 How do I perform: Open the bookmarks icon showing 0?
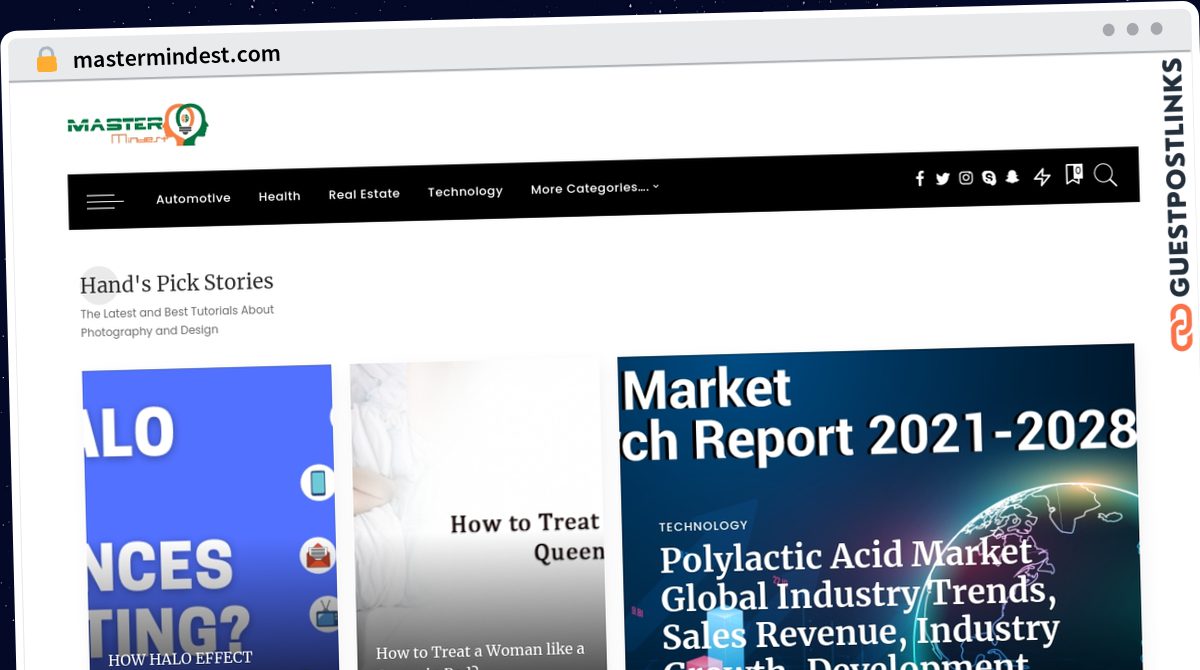1073,175
